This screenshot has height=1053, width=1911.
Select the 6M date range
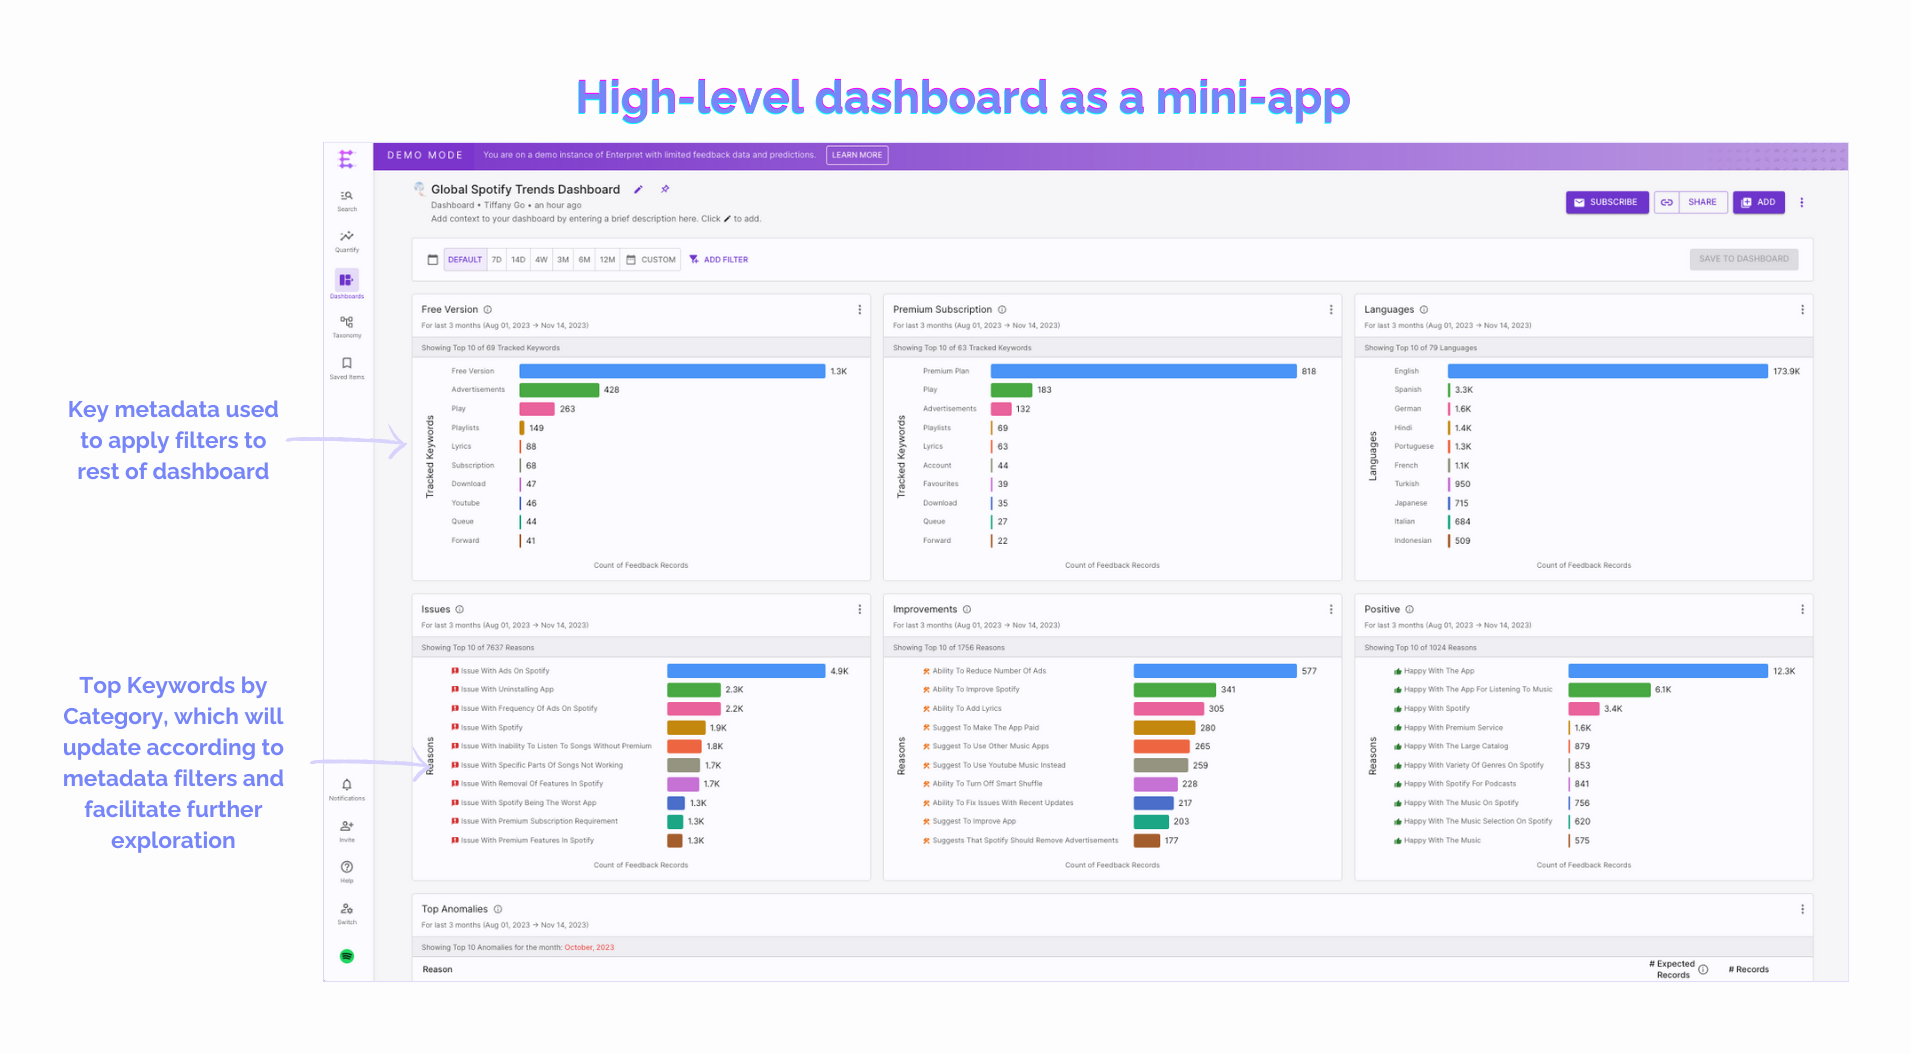pos(585,260)
